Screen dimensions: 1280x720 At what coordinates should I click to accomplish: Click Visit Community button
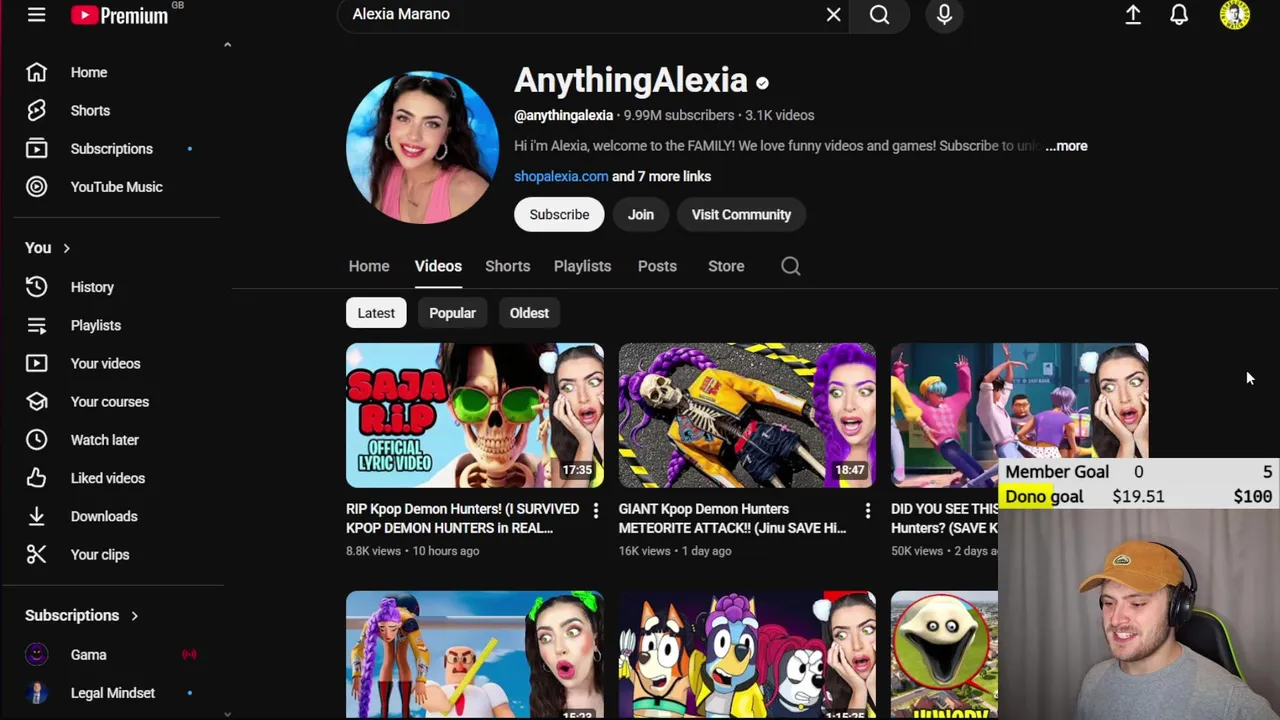(741, 215)
